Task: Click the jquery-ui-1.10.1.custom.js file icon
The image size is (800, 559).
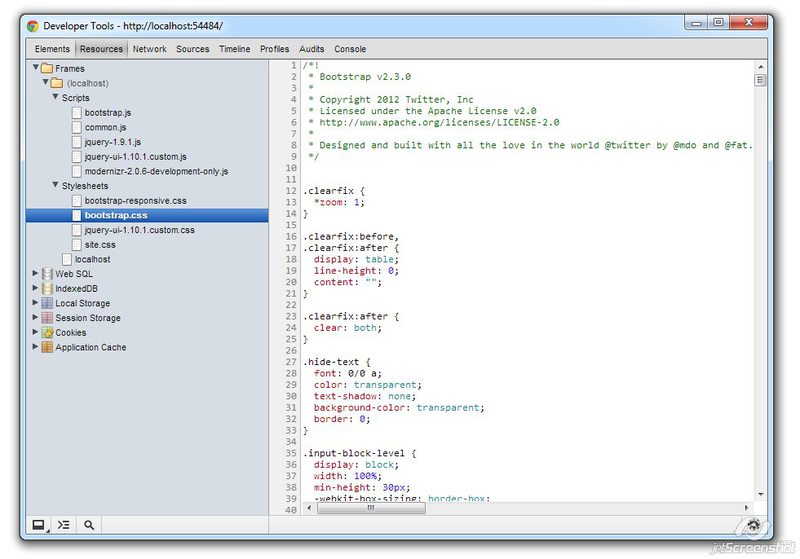Action: [77, 157]
